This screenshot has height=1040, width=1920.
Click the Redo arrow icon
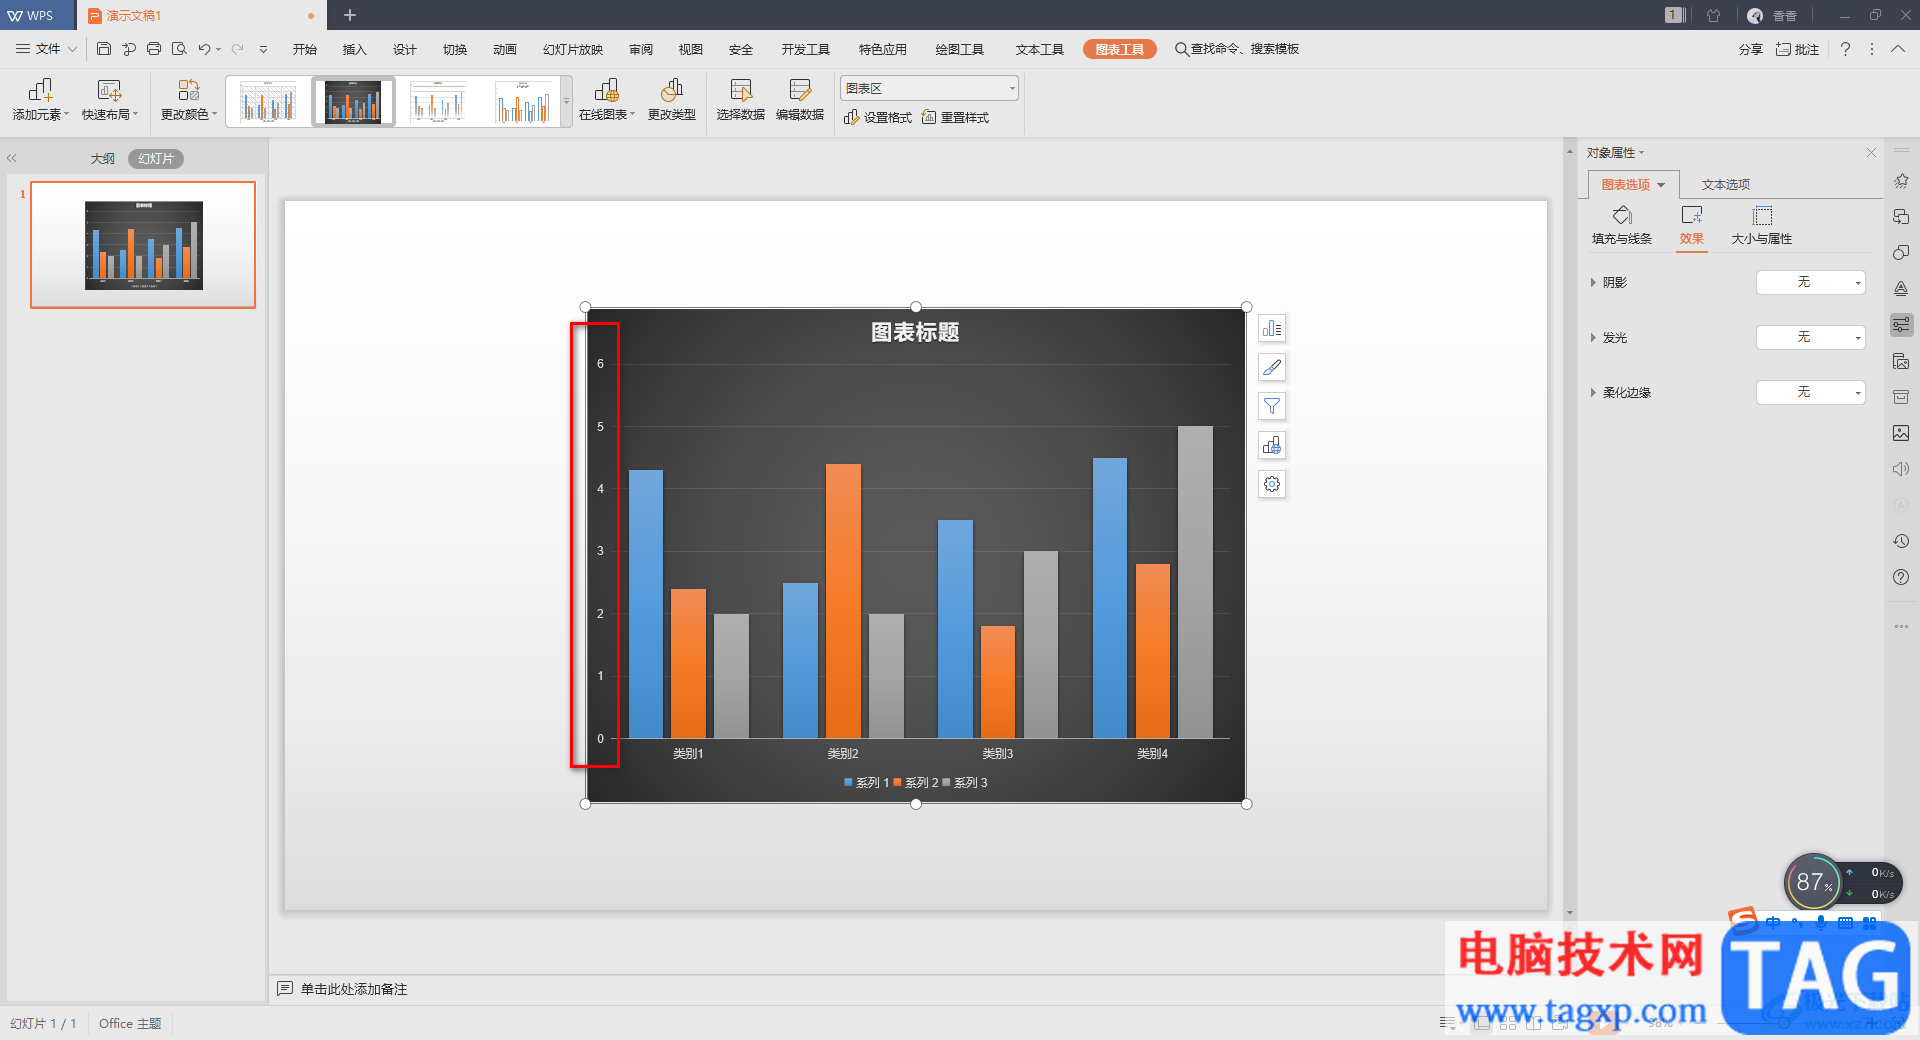[237, 49]
